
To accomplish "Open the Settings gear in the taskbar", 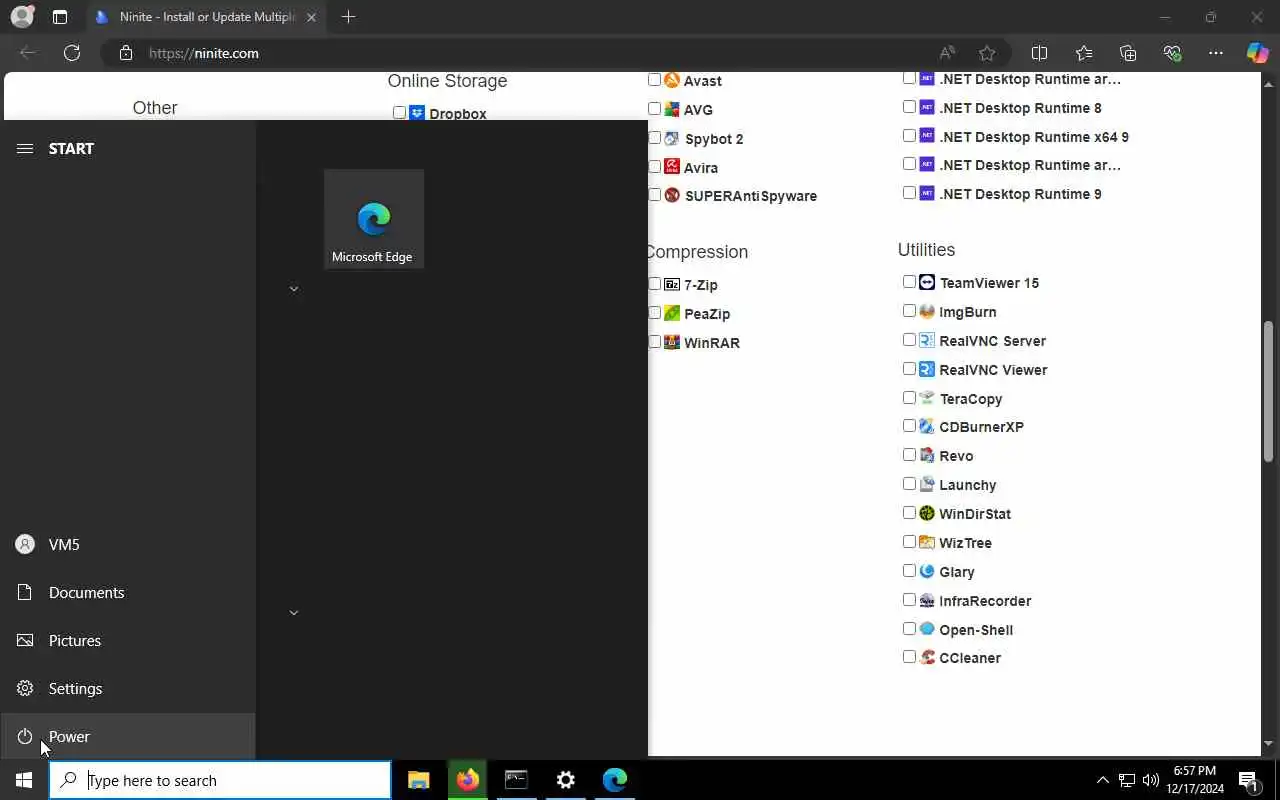I will tap(566, 780).
